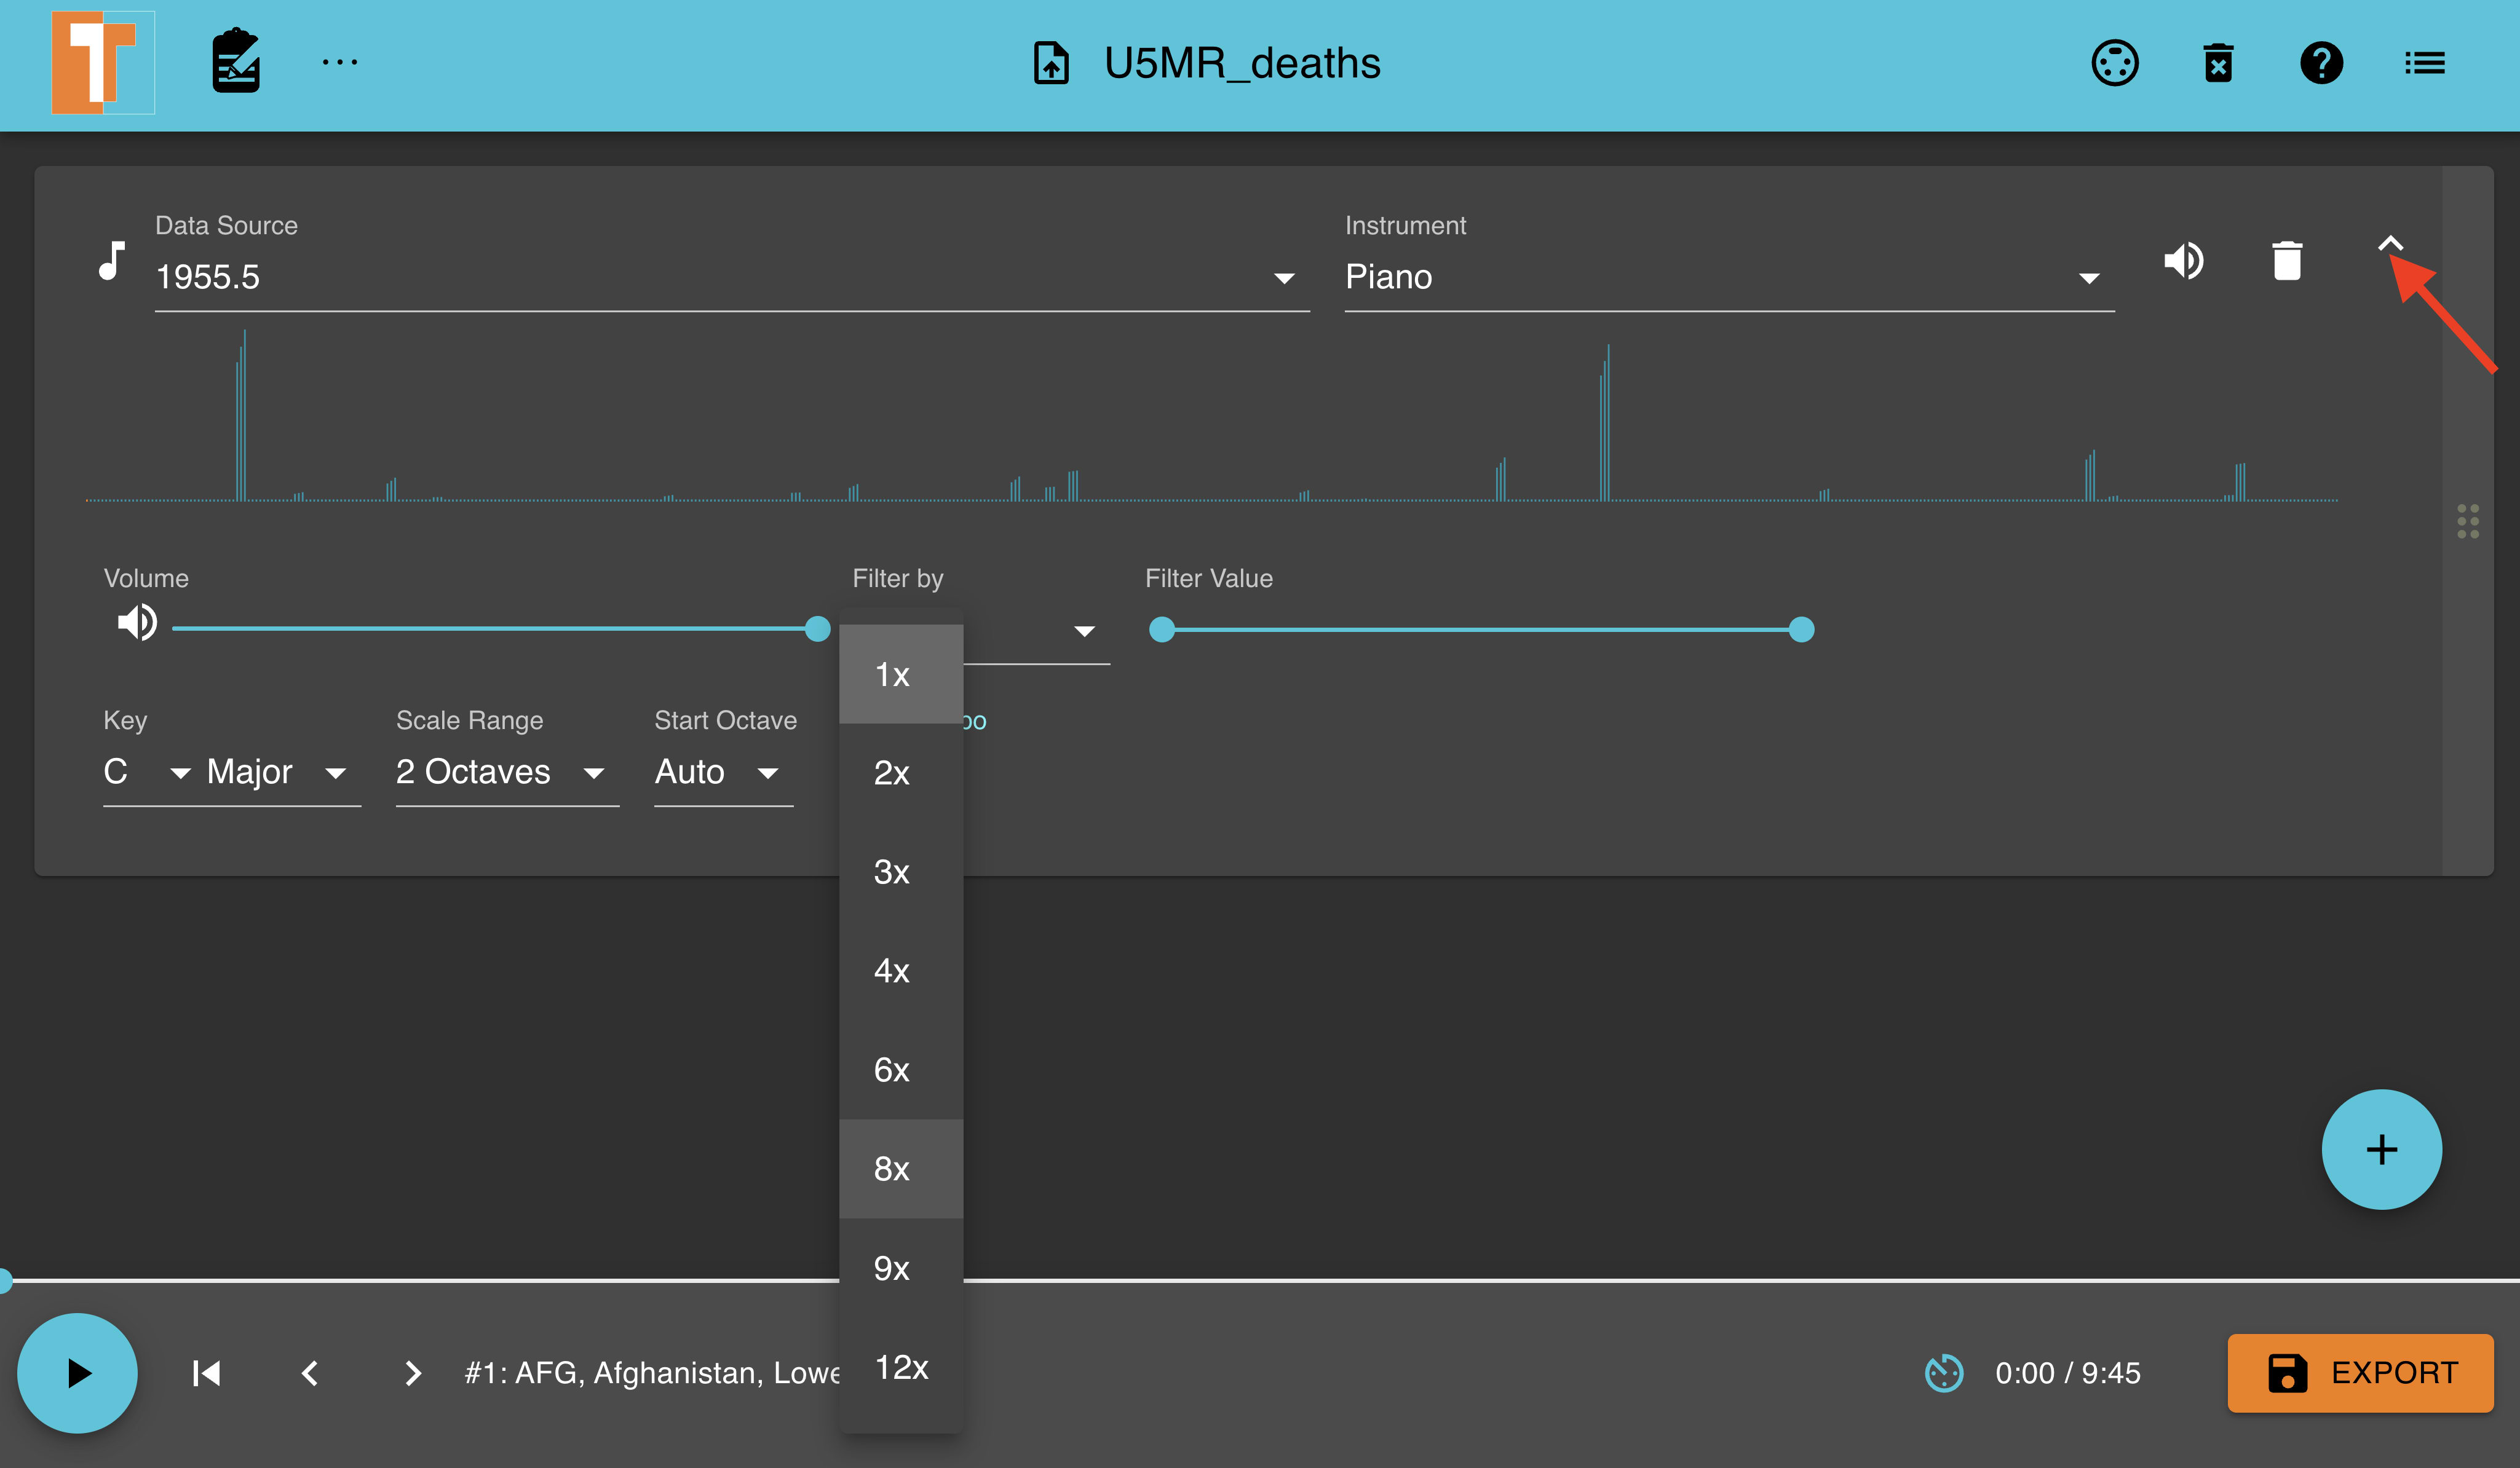2520x1468 pixels.
Task: Toggle the Volume speaker icon next to slider
Action: 137,622
